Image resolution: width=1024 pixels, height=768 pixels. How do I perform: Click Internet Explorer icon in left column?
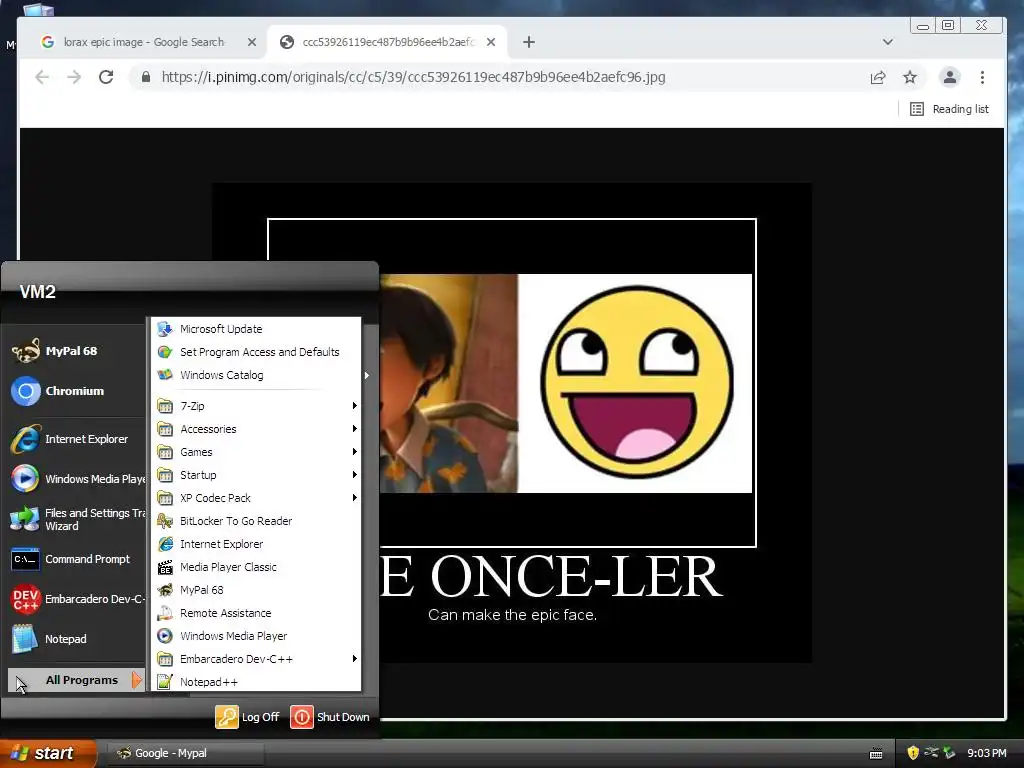26,440
